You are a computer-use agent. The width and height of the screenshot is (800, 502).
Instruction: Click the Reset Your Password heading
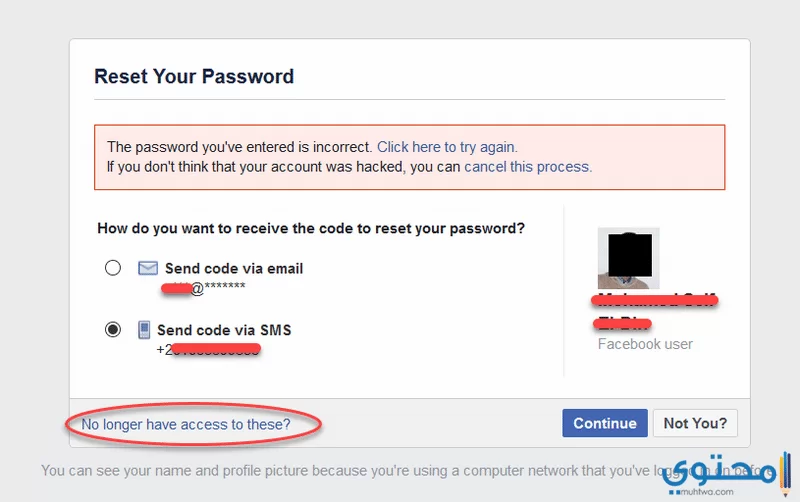click(194, 77)
